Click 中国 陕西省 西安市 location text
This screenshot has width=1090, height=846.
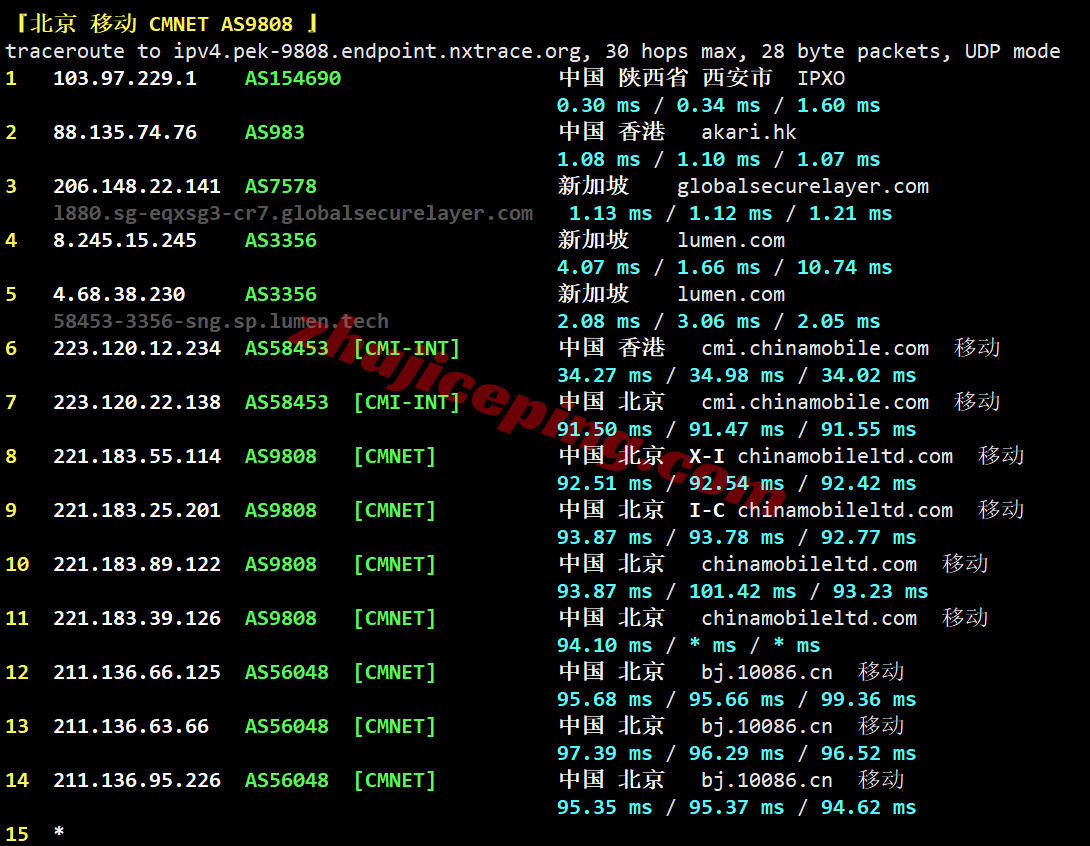click(x=665, y=78)
